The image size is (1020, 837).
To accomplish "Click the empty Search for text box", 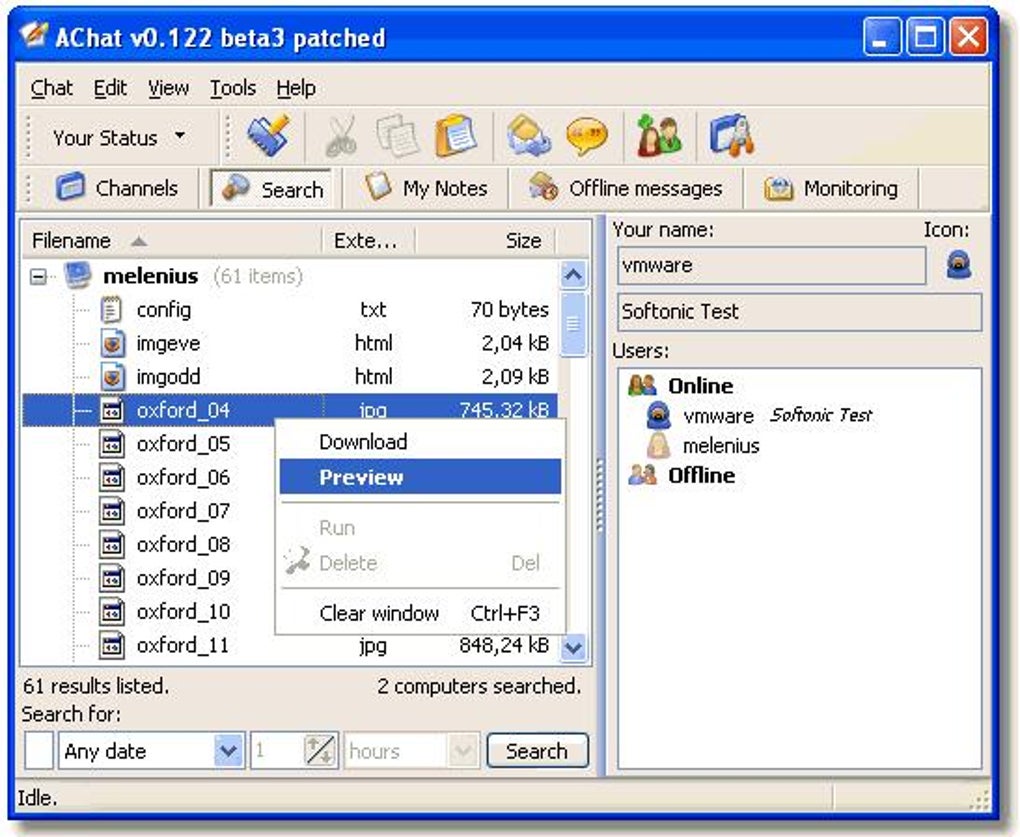I will (39, 751).
